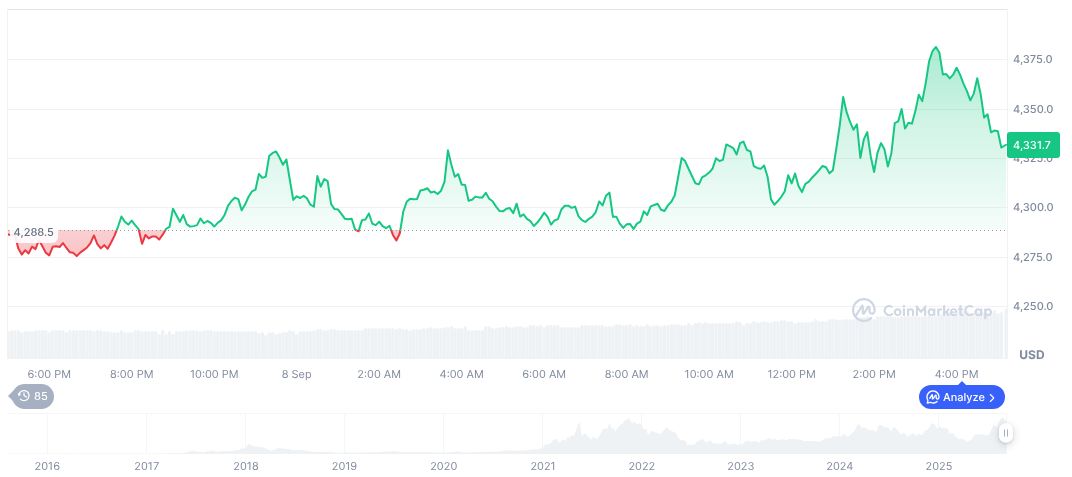Select 2023 on the year navigator

(x=741, y=466)
